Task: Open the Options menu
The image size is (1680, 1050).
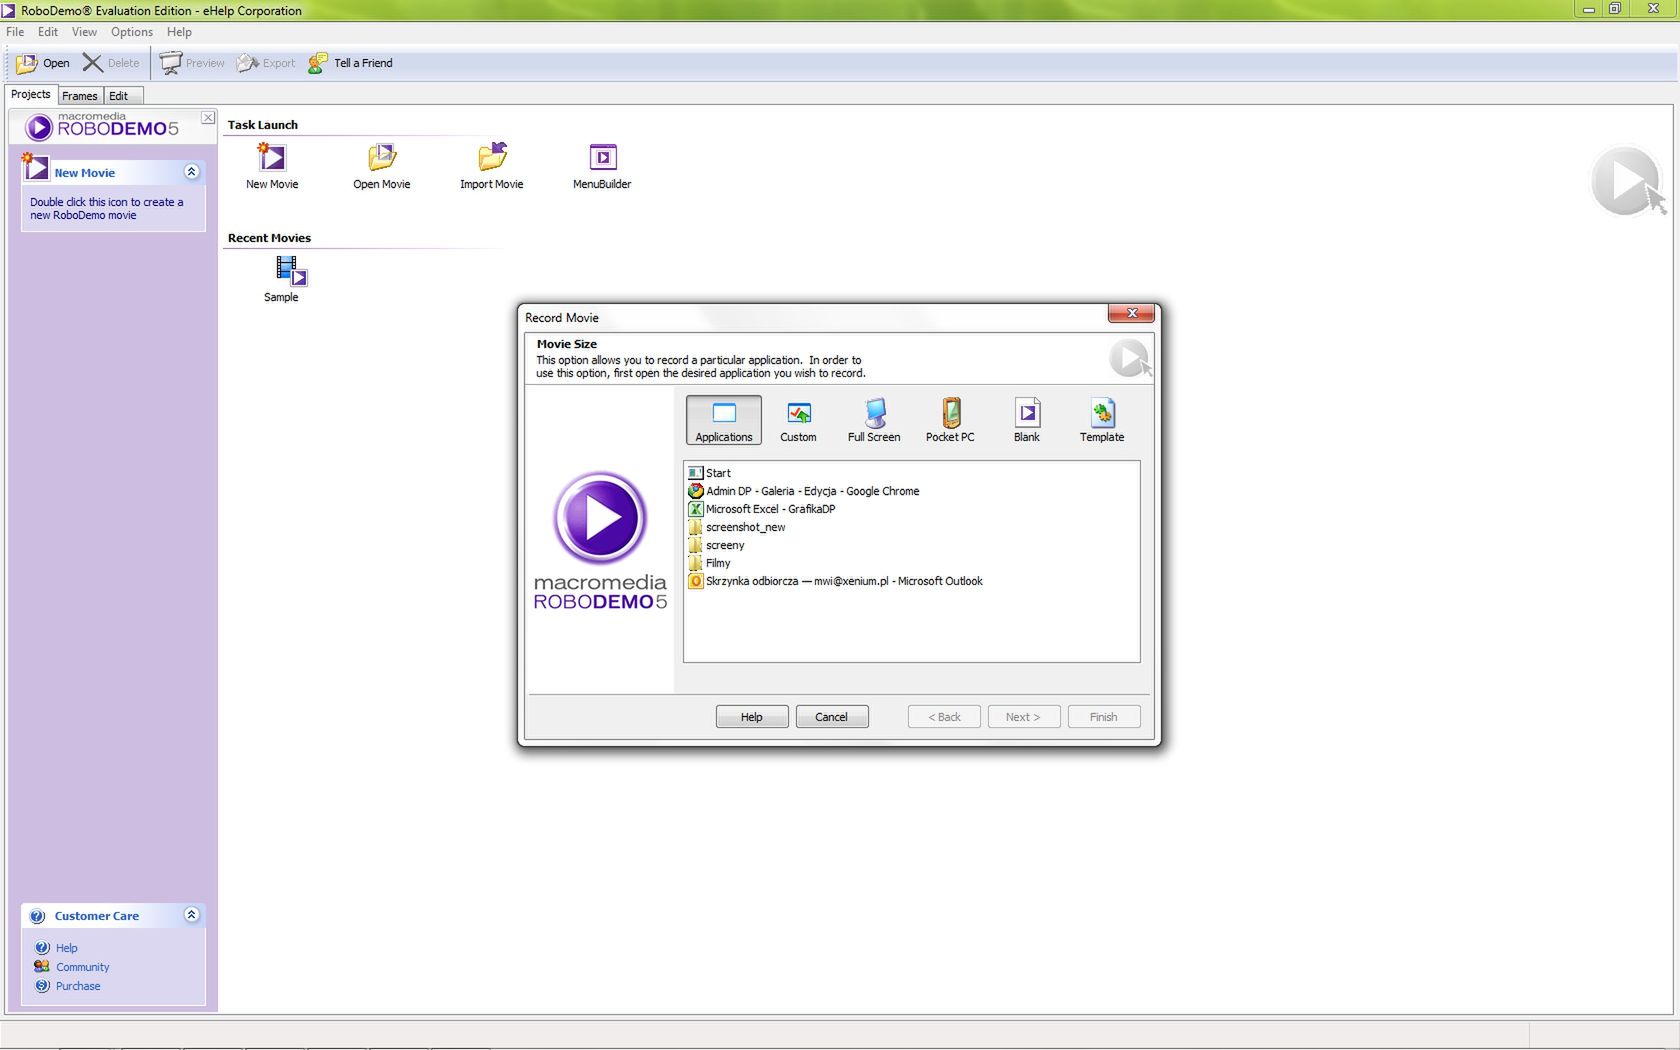Action: point(132,32)
